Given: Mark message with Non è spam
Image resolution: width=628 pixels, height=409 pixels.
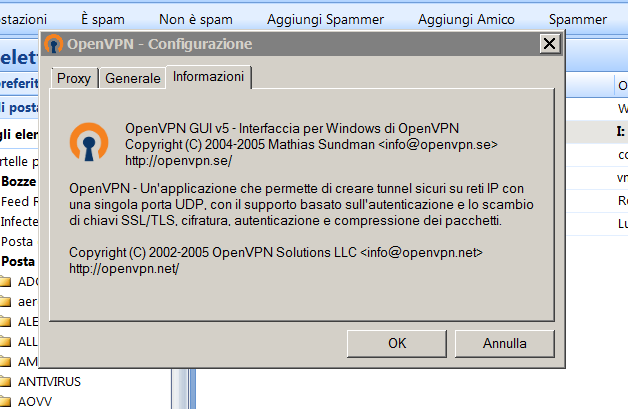Looking at the screenshot, I should point(194,19).
